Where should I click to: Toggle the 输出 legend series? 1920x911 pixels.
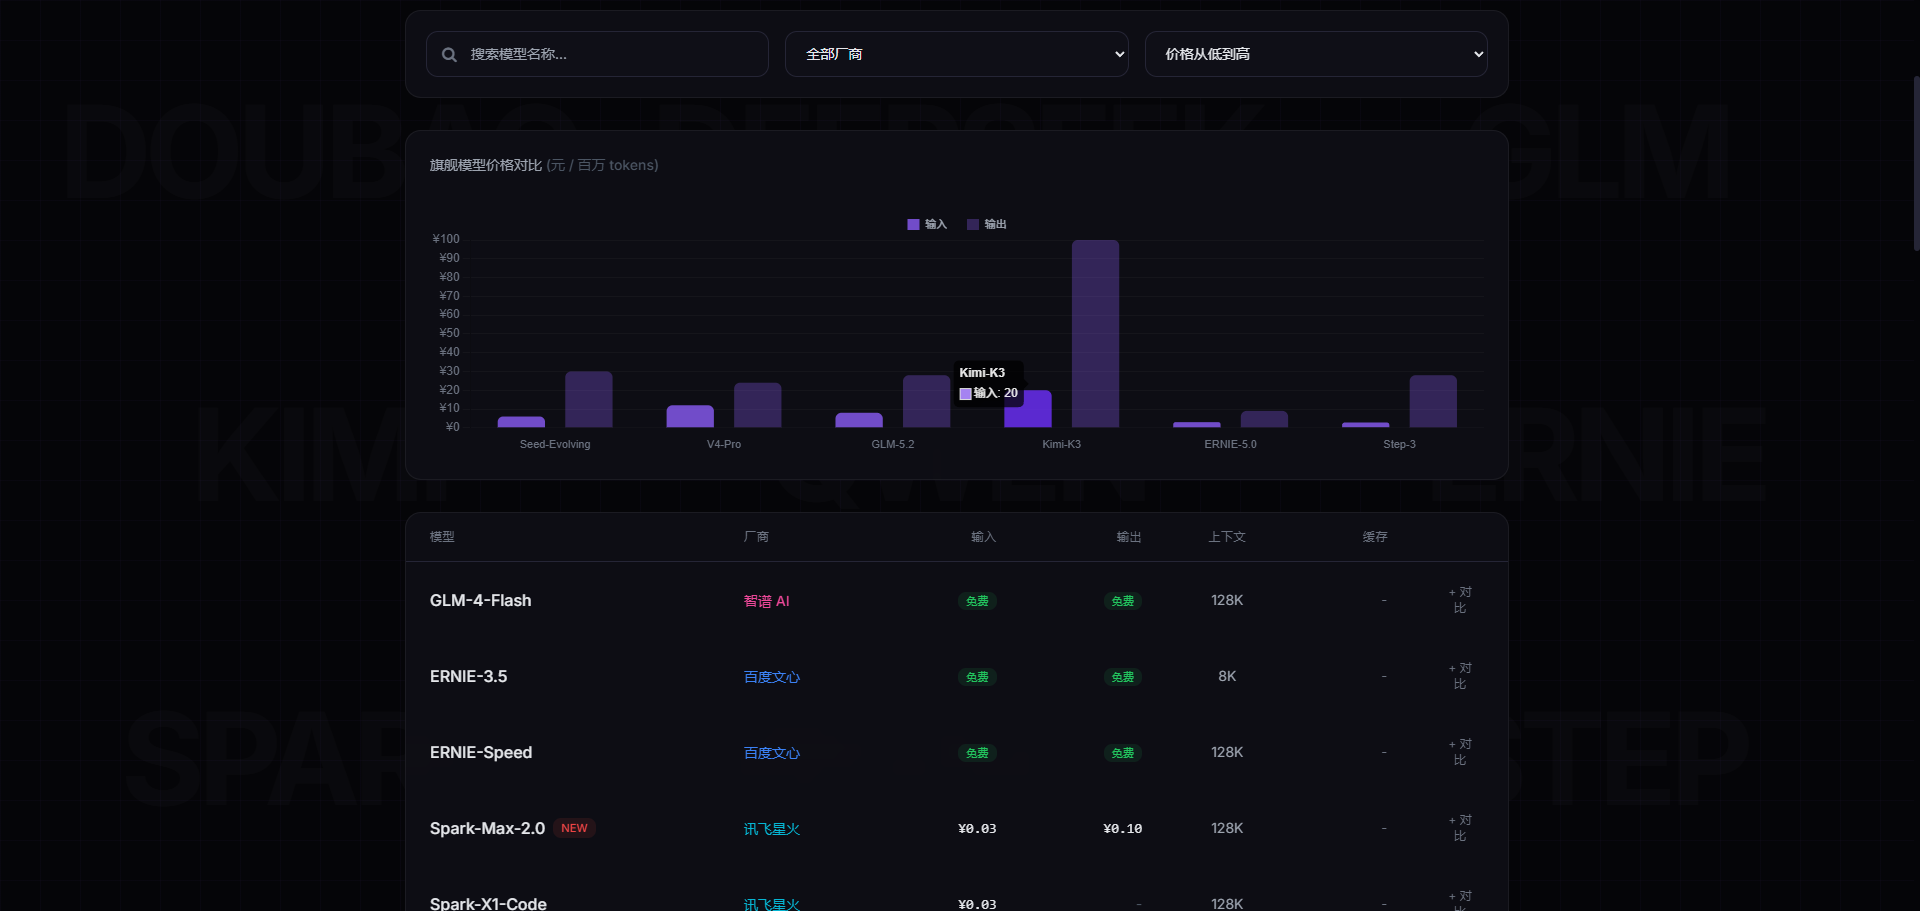[987, 224]
